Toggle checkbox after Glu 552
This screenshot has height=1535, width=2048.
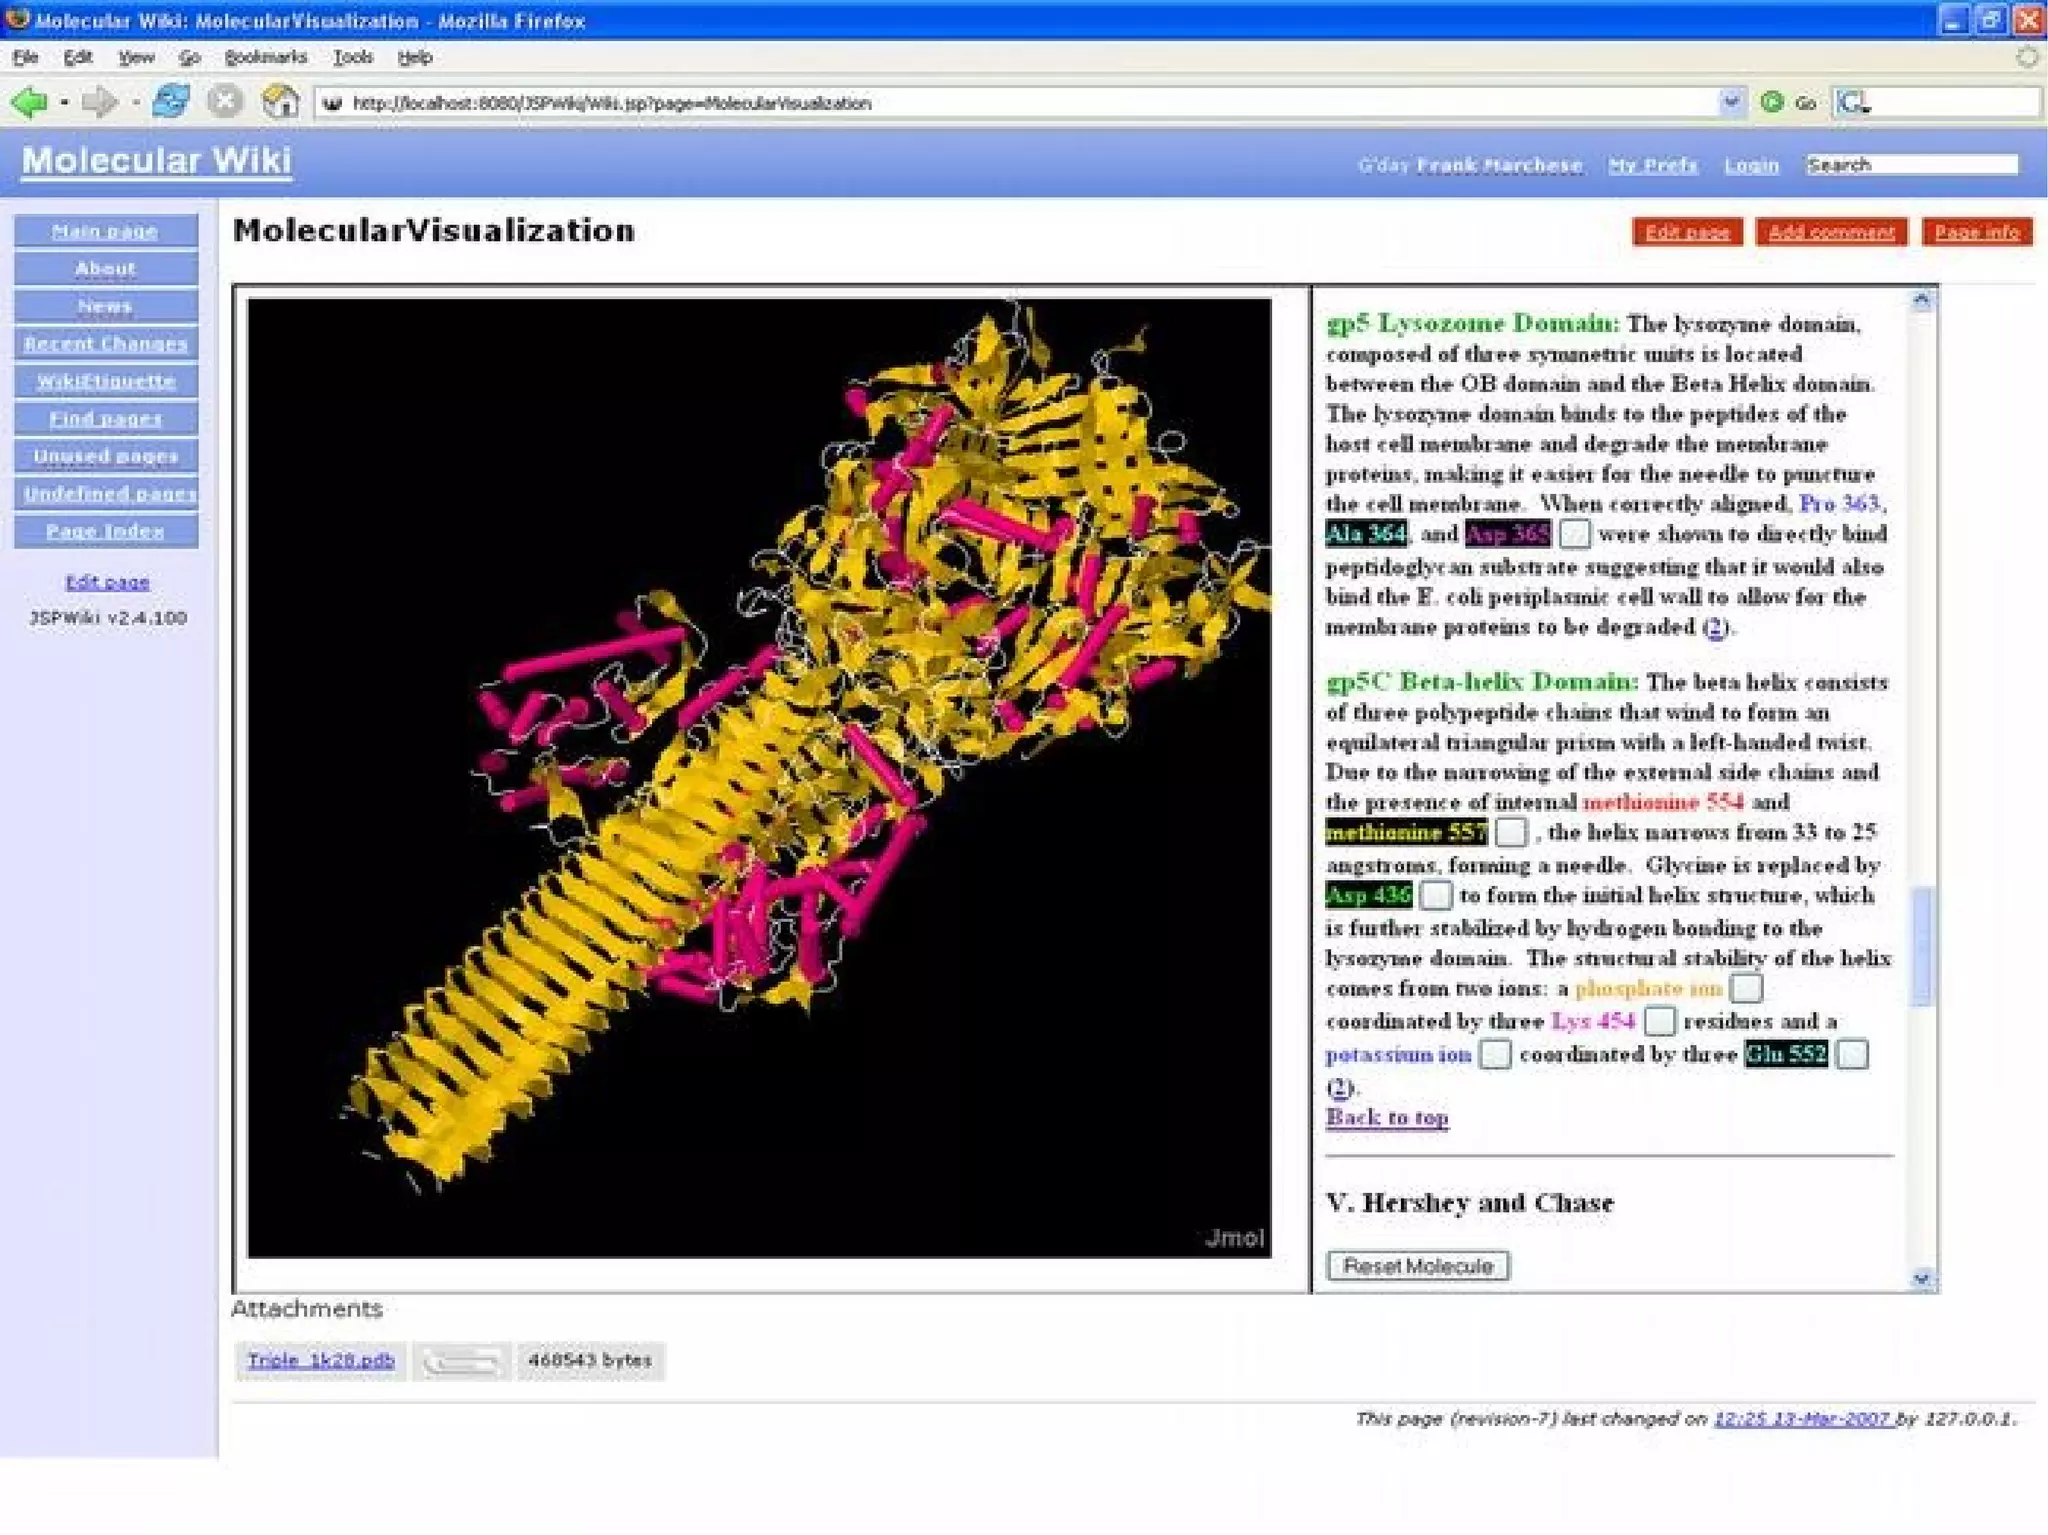[1853, 1054]
